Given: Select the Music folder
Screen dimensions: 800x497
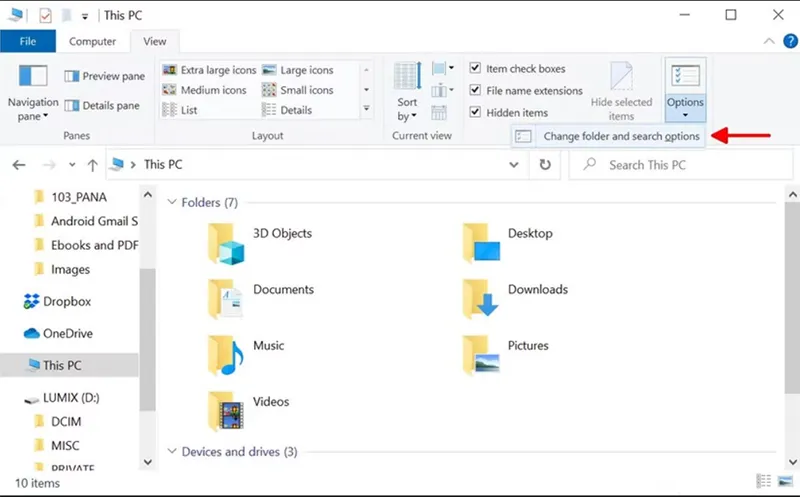Looking at the screenshot, I should 246,356.
